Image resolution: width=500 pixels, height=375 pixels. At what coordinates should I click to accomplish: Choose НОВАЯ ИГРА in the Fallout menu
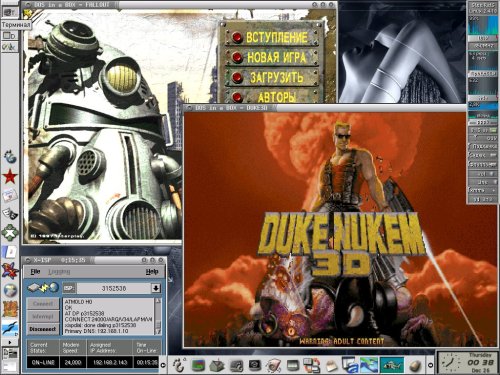click(x=276, y=57)
